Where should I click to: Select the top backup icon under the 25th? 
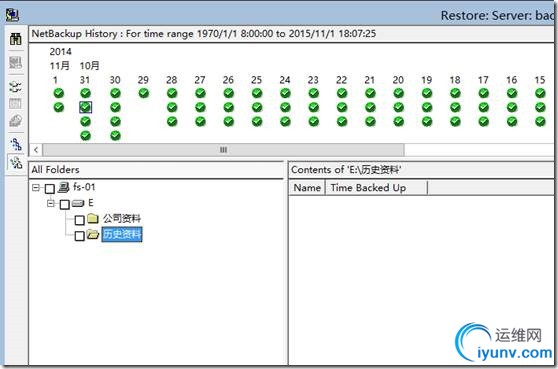(257, 93)
